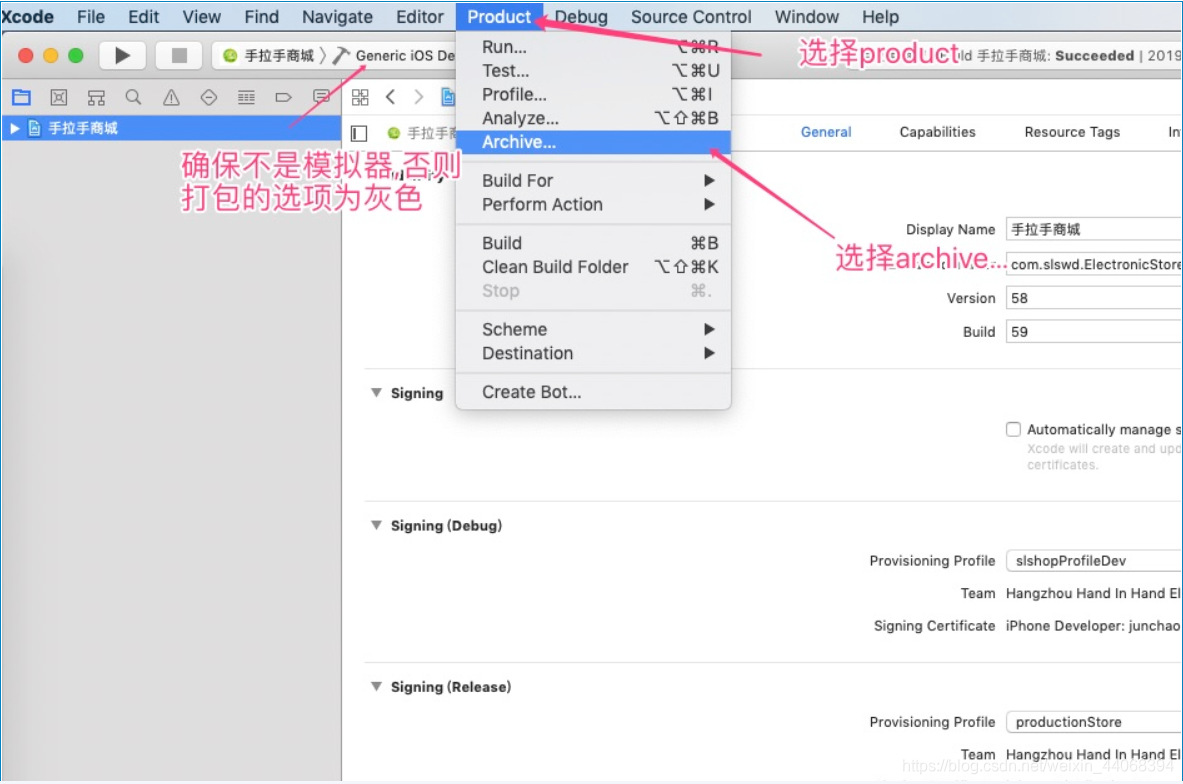Enable Automatically manage signing checkbox
1183x784 pixels.
tap(1013, 429)
